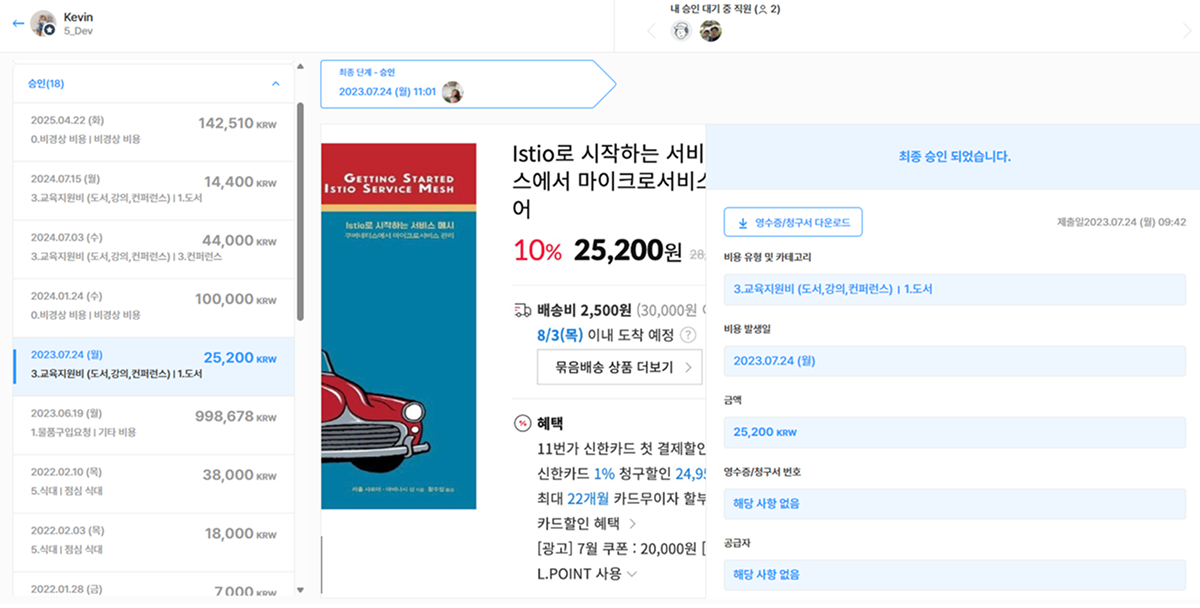Screen dimensions: 1200x608
Task: Click the expense list scrollbar thumb
Action: (301, 210)
